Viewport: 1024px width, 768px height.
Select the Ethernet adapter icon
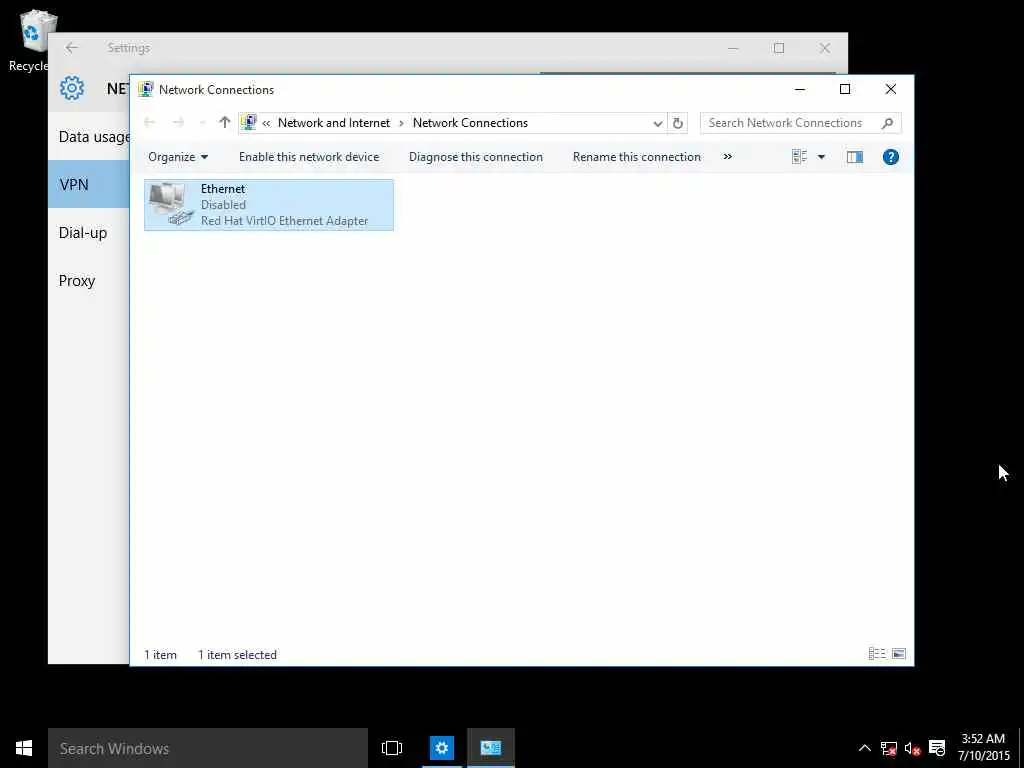coord(171,204)
